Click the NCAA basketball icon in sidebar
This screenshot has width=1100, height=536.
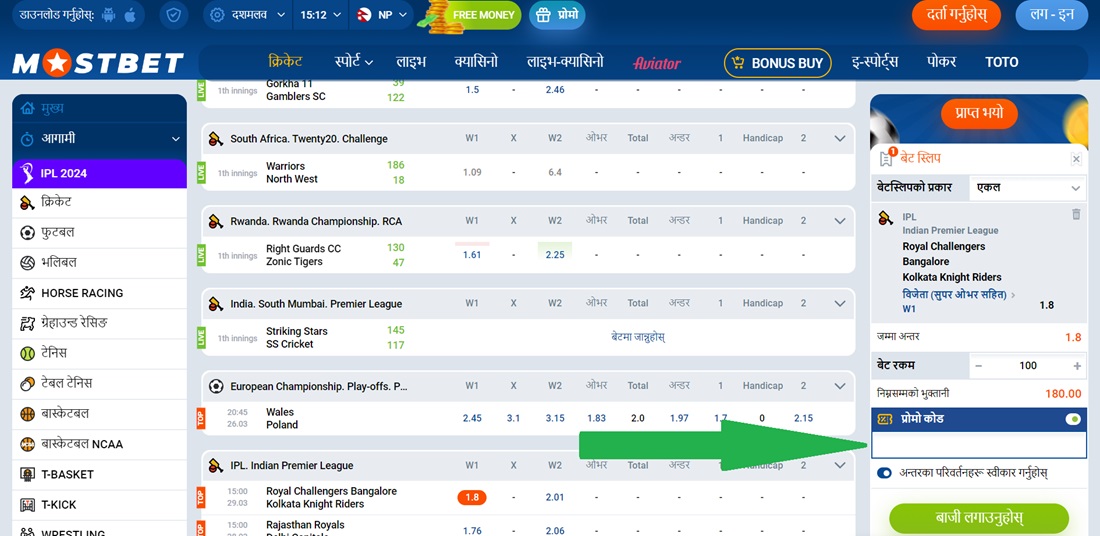tap(27, 444)
